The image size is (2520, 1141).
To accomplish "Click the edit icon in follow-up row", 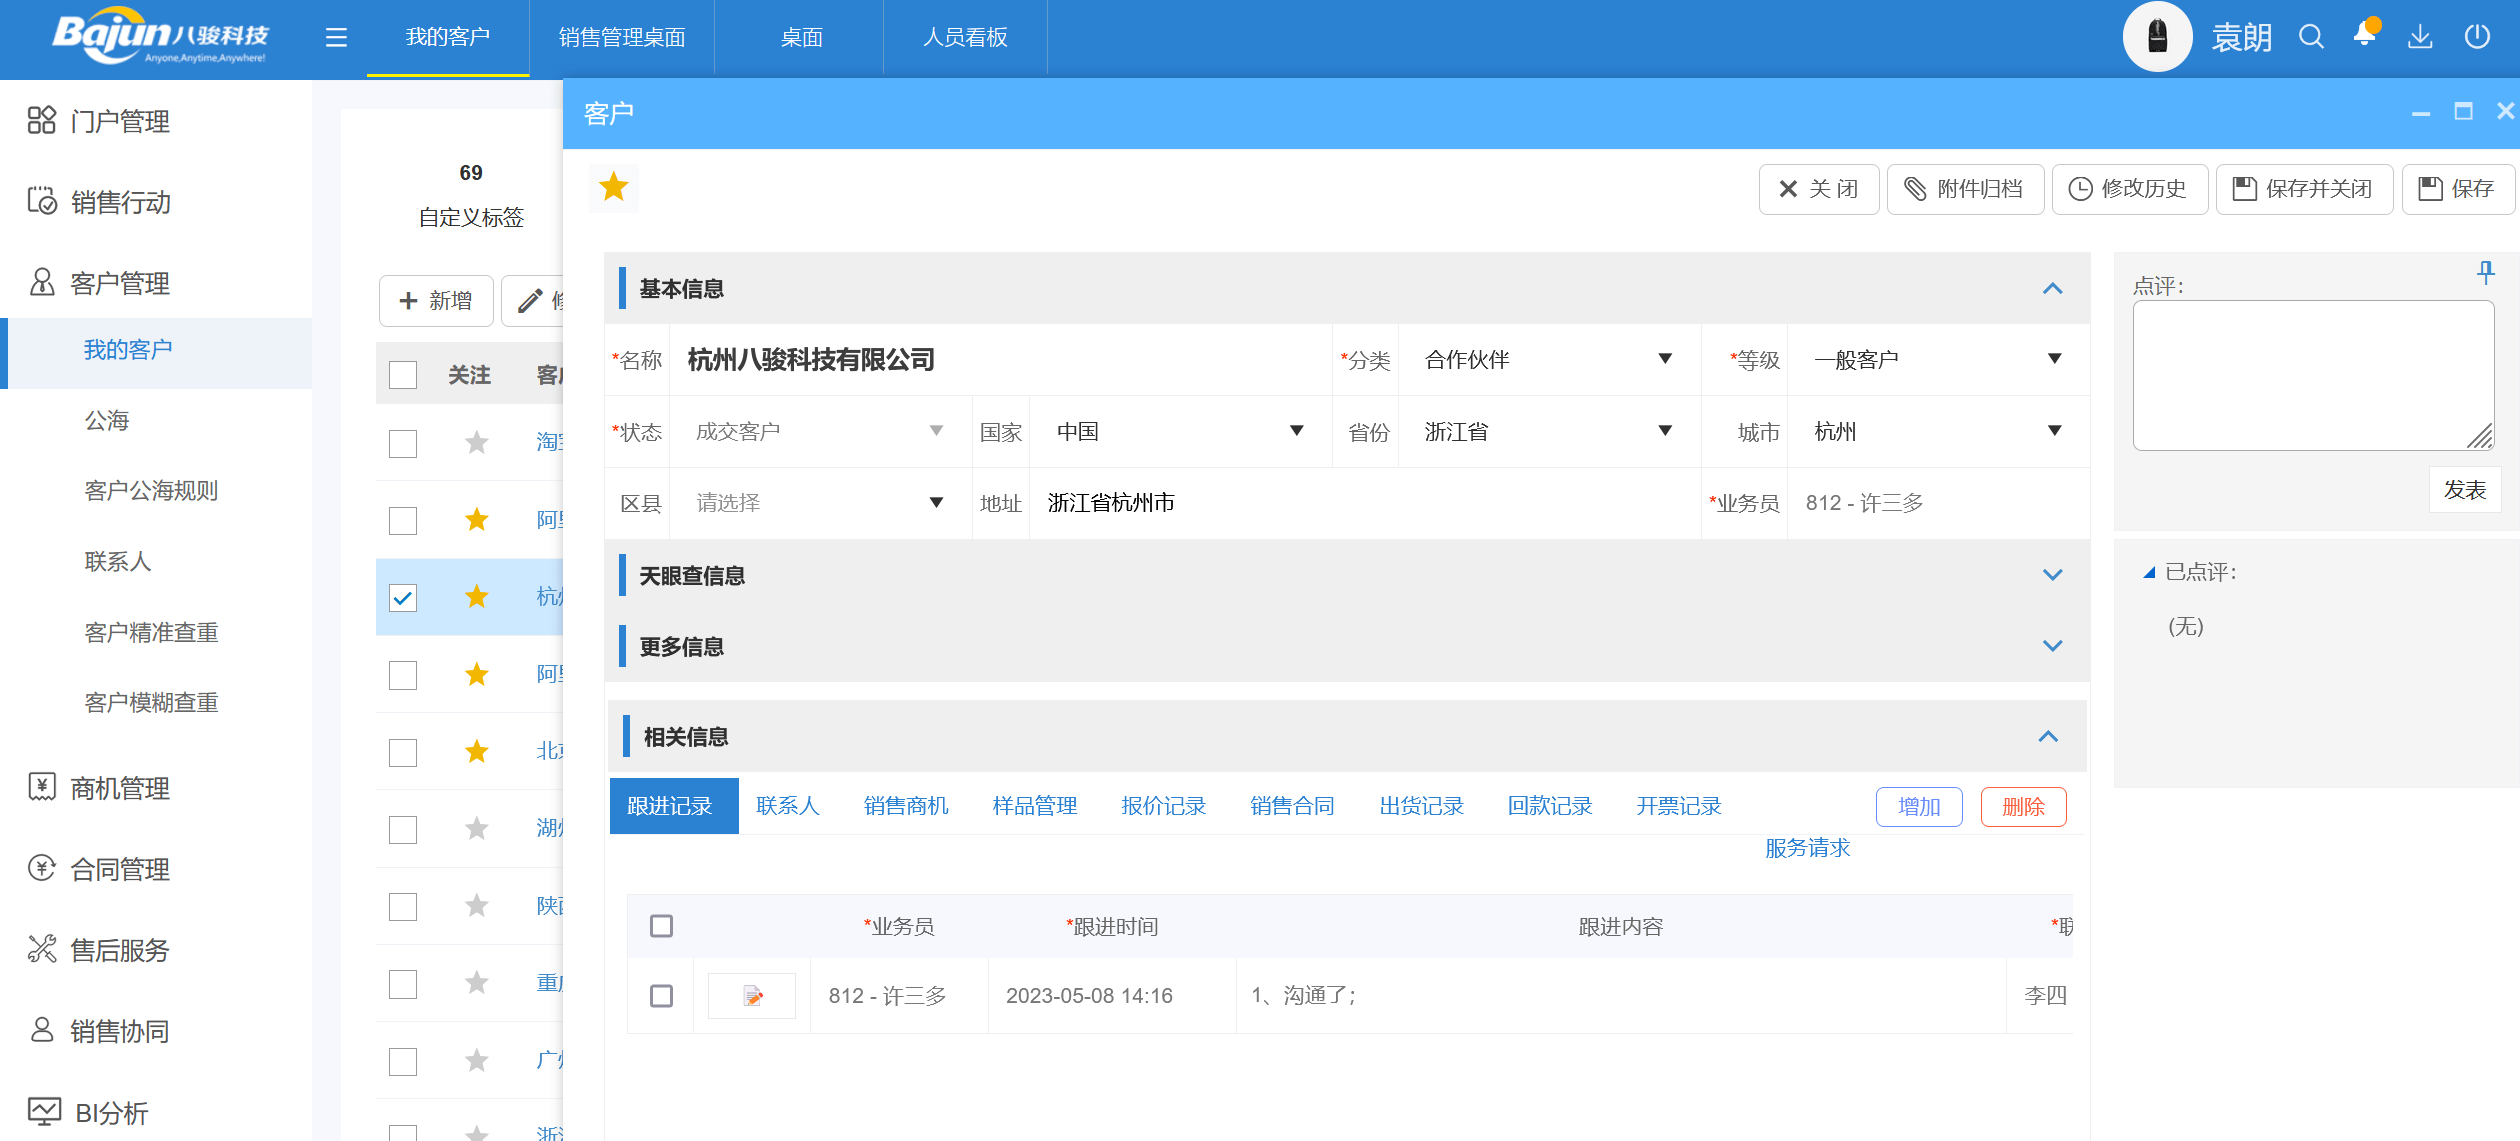I will tap(752, 996).
